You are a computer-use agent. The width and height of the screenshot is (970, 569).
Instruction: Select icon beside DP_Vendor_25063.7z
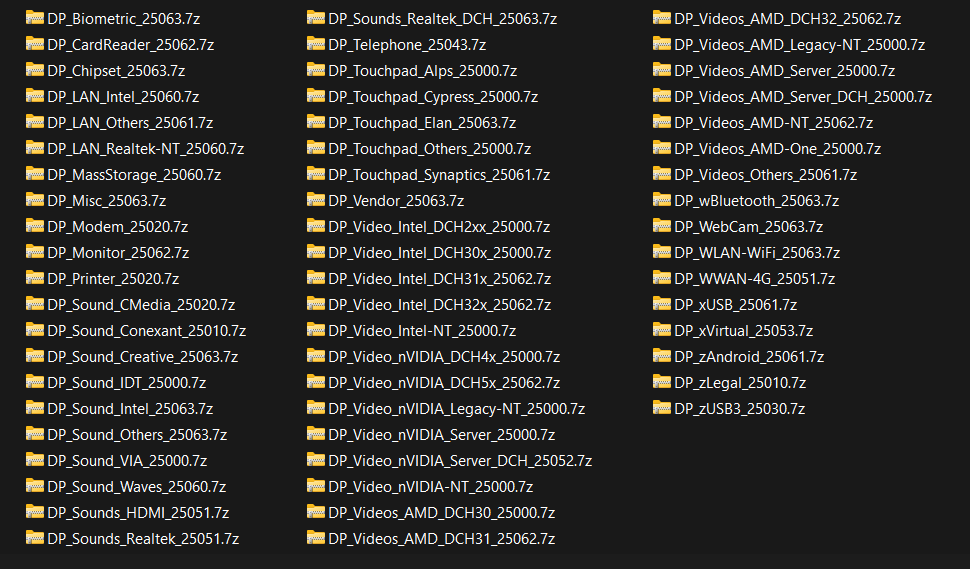tap(315, 199)
